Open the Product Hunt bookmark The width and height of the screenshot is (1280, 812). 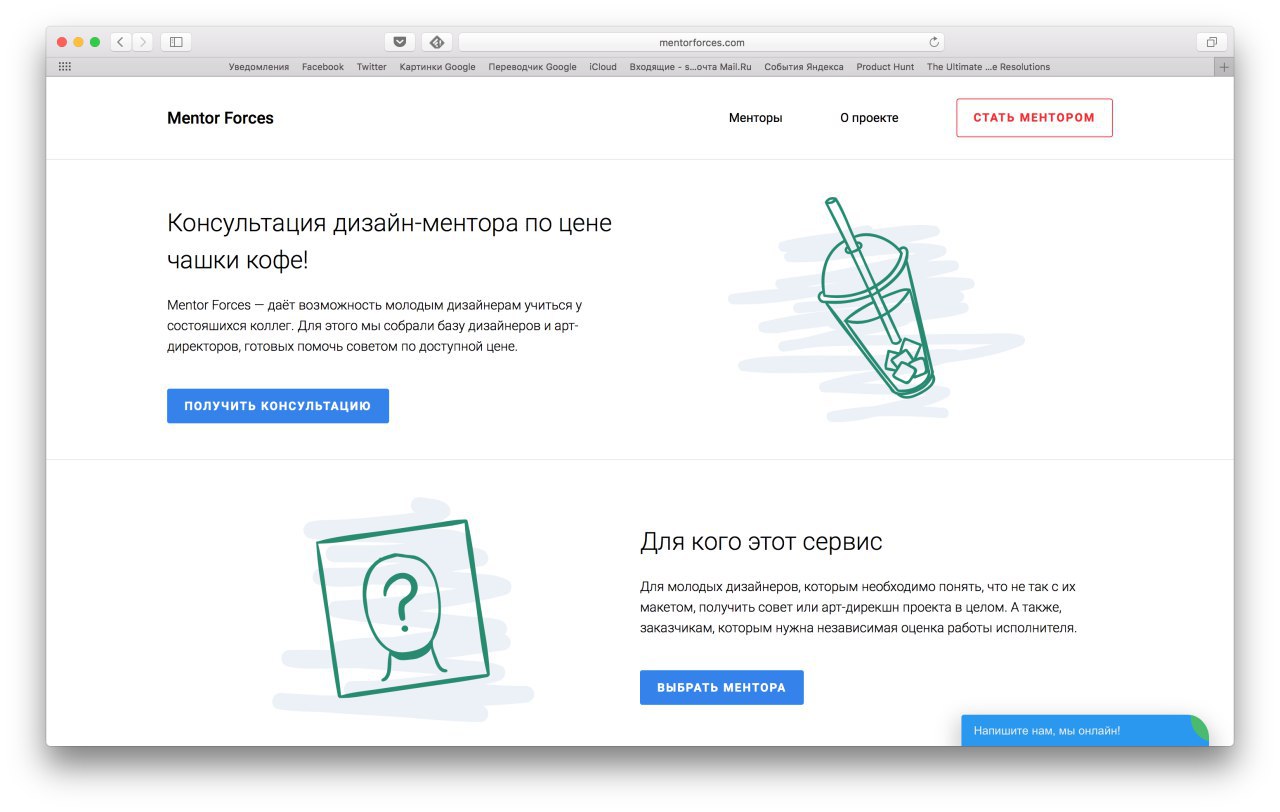[885, 67]
